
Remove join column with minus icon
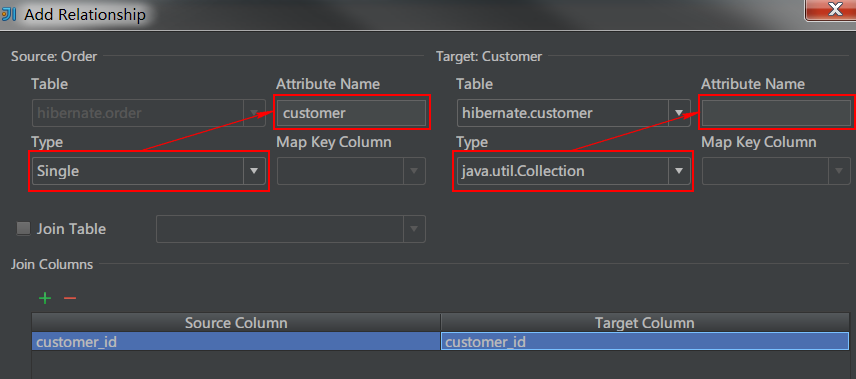[70, 298]
